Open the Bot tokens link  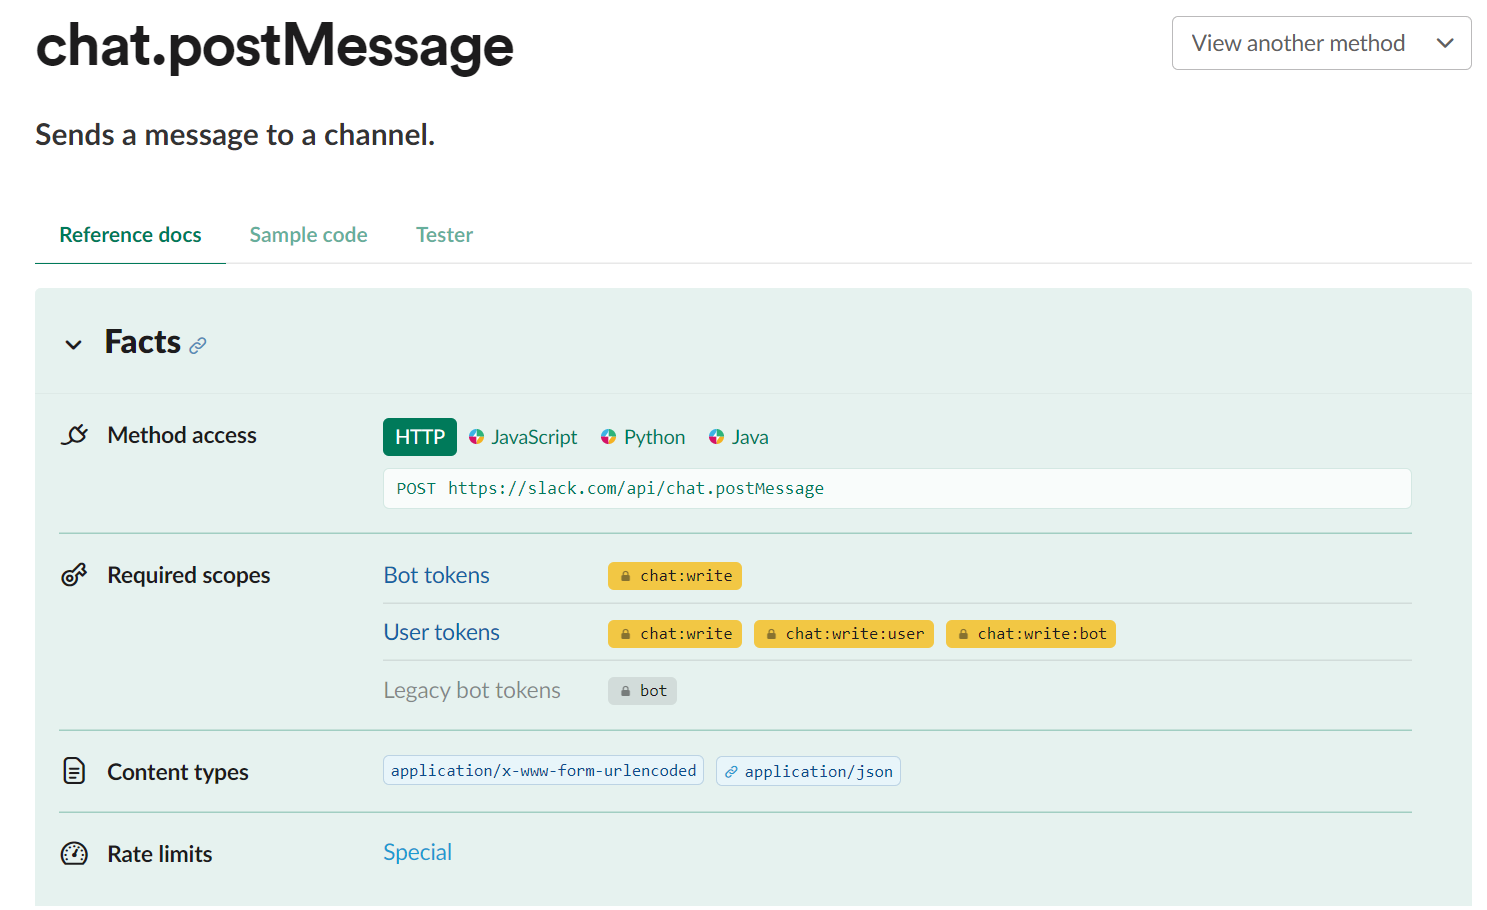click(436, 575)
